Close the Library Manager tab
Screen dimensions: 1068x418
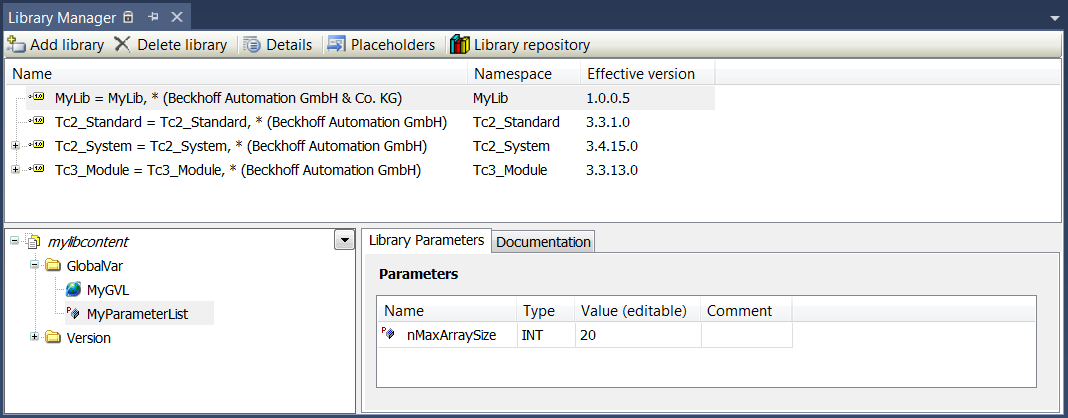(176, 17)
